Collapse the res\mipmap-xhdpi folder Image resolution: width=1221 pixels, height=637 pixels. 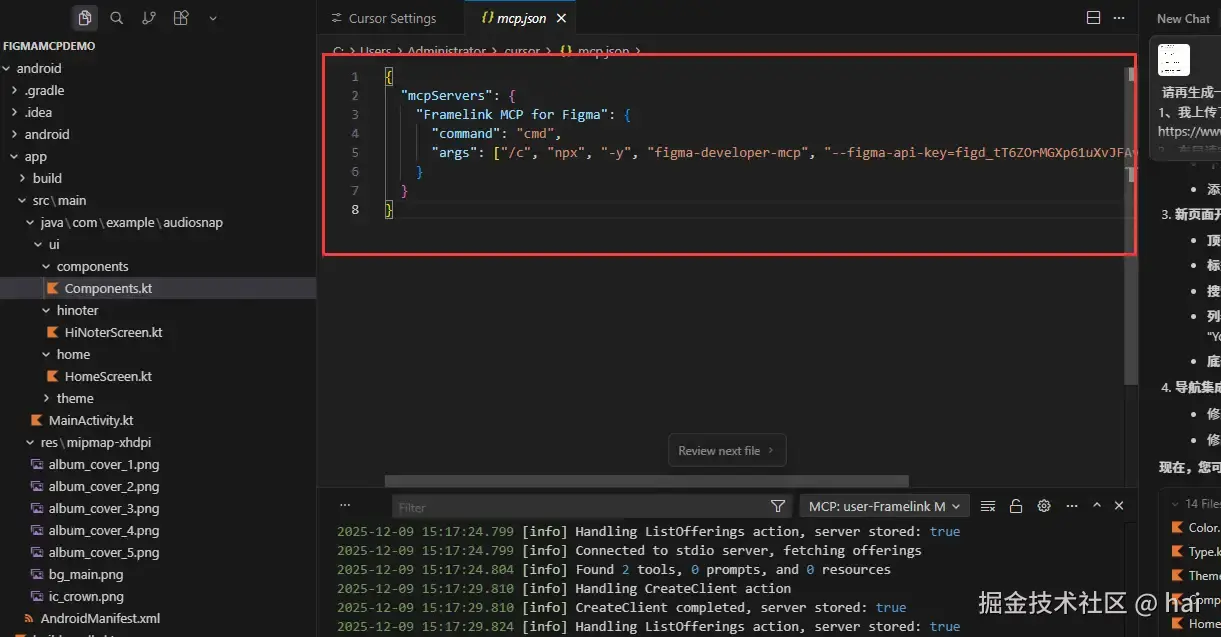[x=95, y=442]
